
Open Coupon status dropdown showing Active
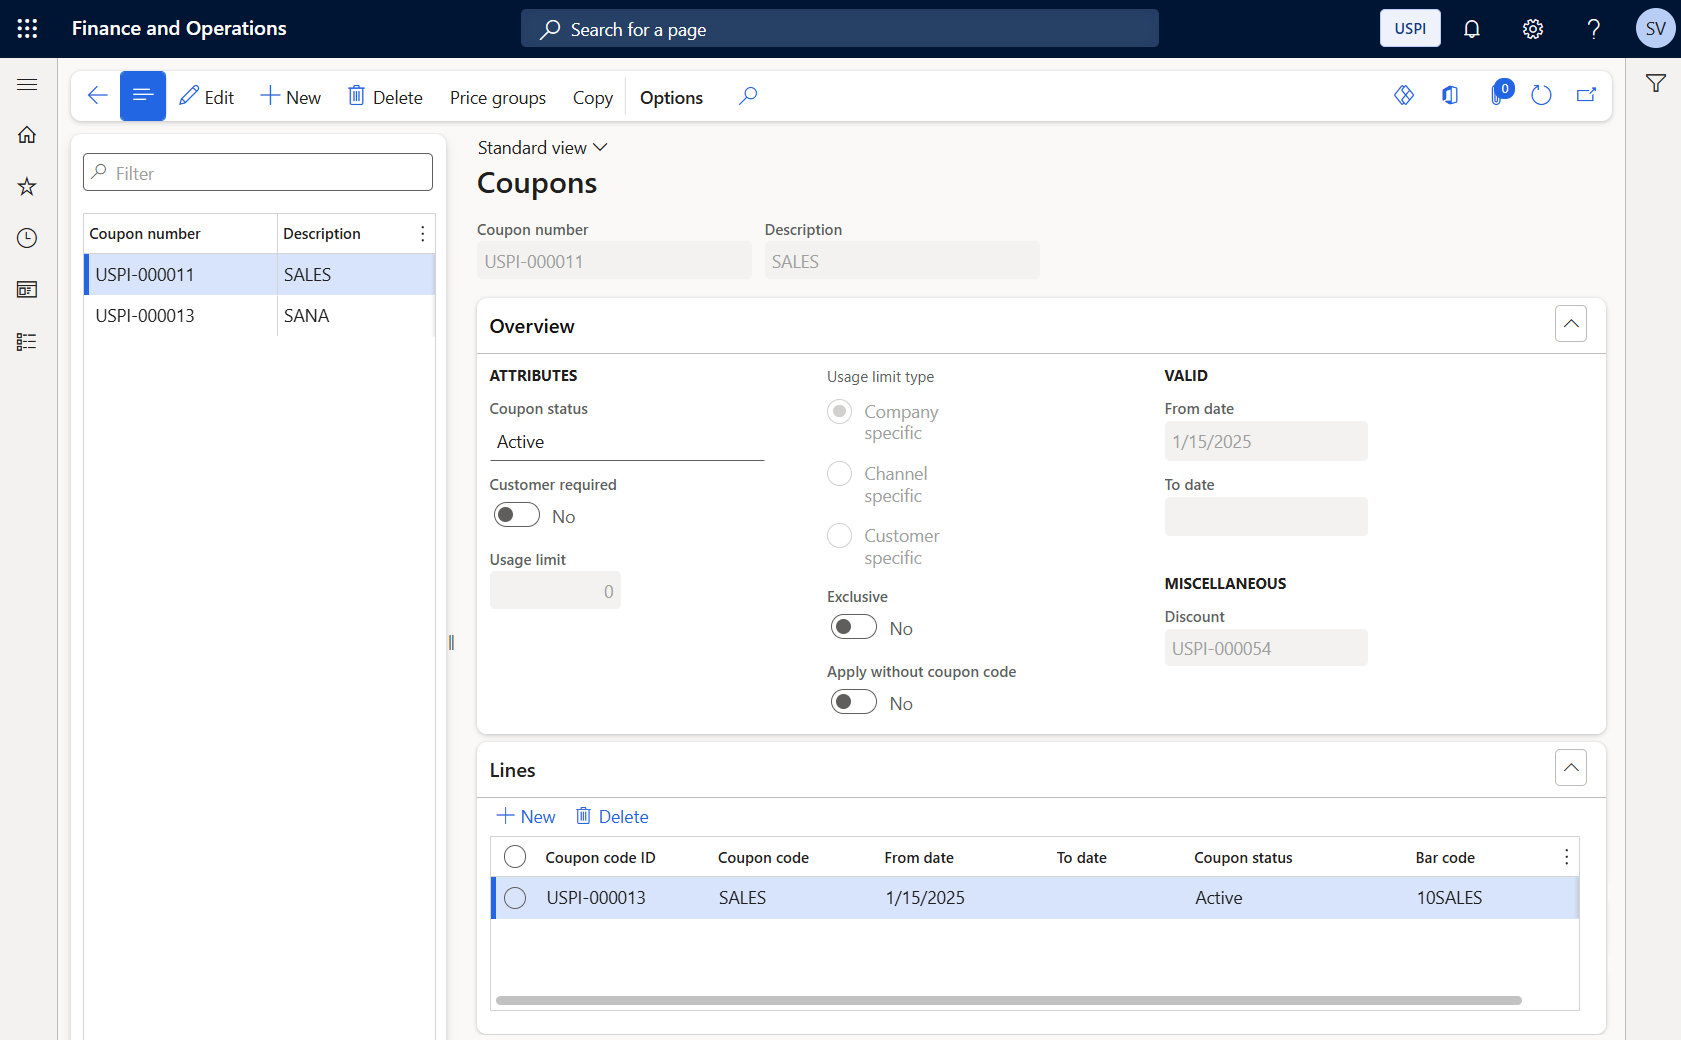(627, 442)
